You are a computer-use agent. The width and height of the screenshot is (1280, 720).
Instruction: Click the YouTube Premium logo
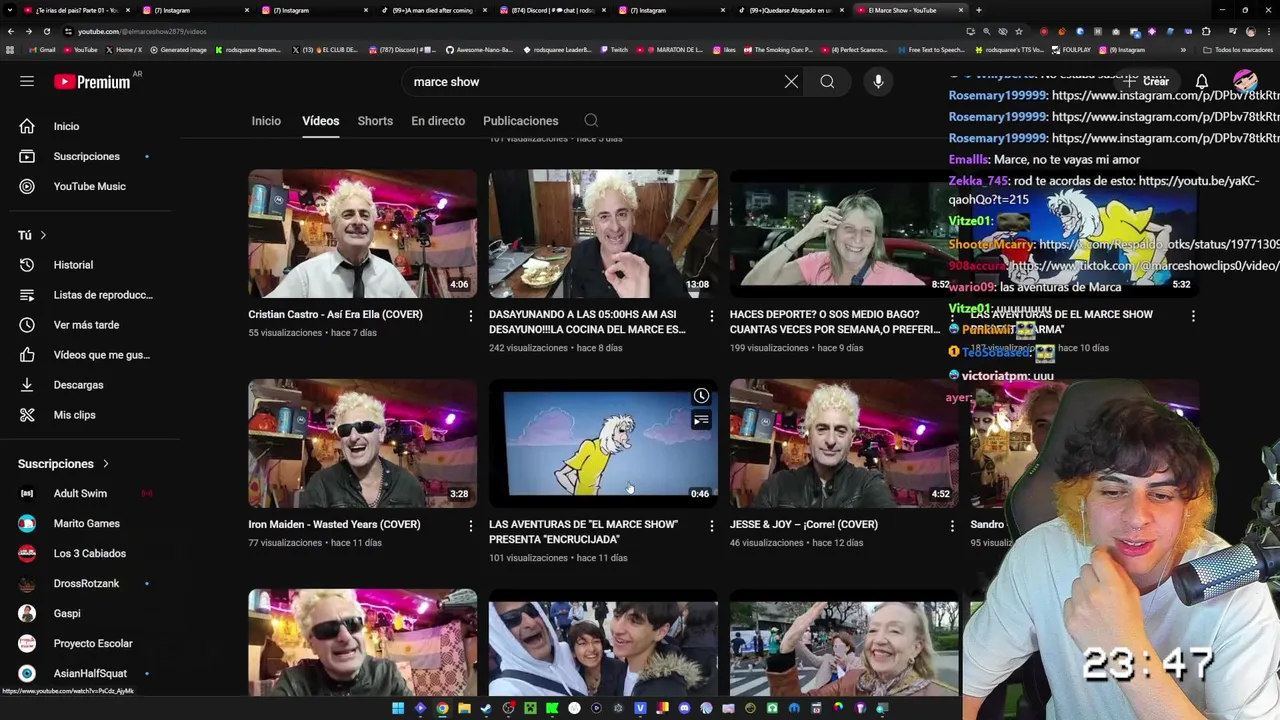pos(92,82)
